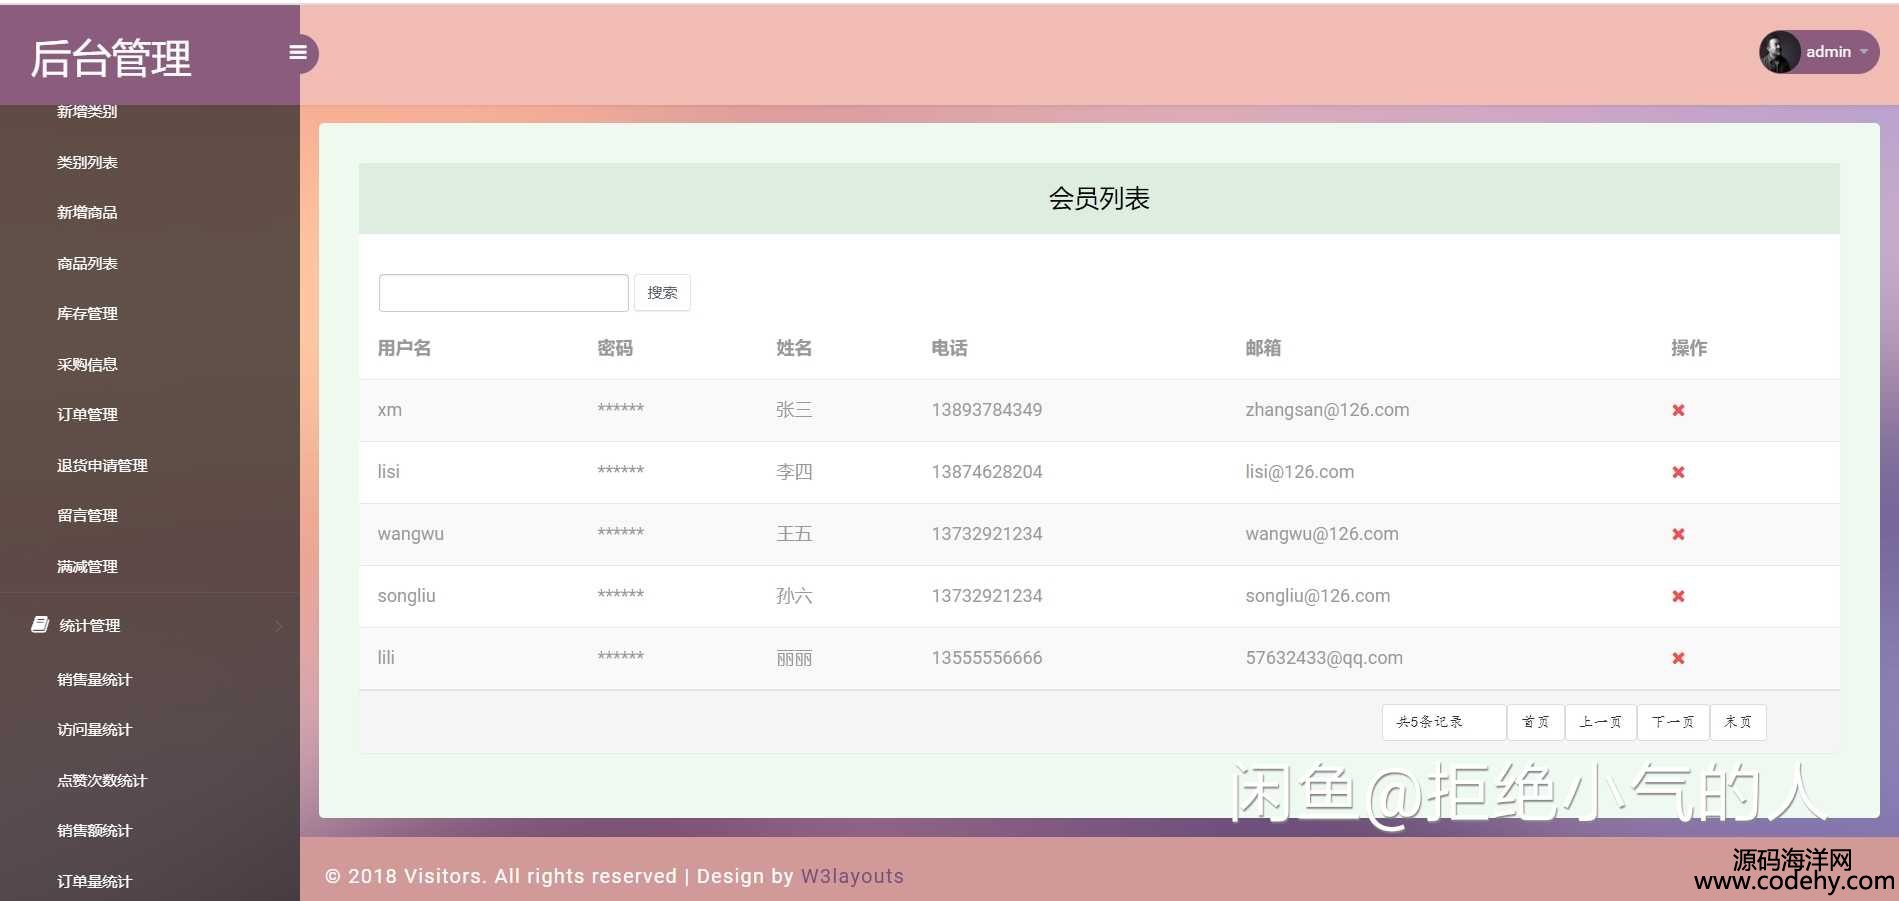This screenshot has height=901, width=1899.
Task: Delete the lili member with red X
Action: 1678,658
